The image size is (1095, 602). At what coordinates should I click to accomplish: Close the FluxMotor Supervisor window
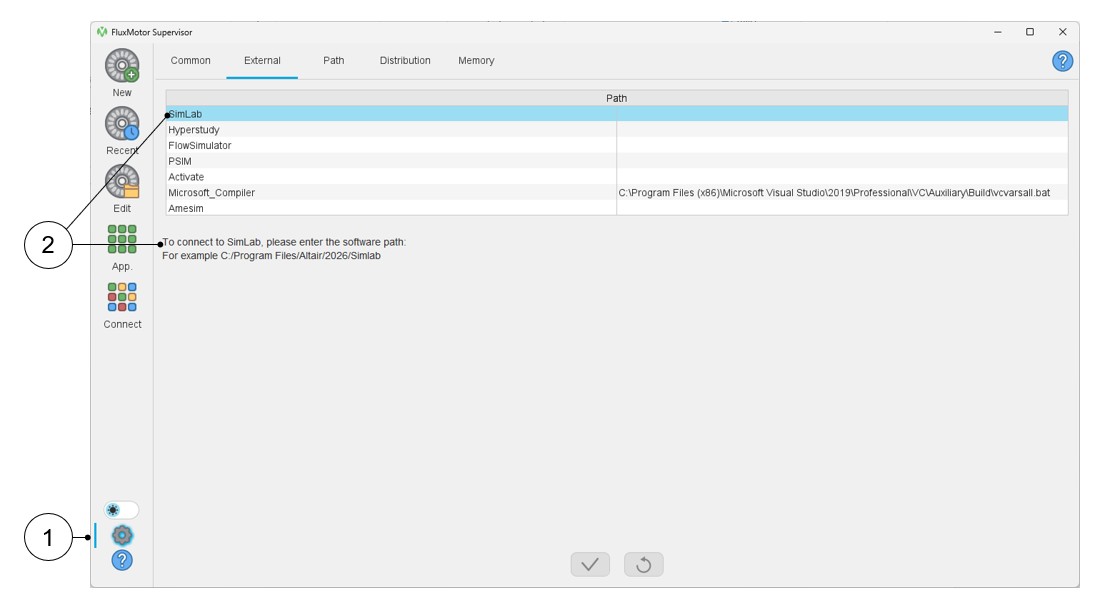[1062, 32]
